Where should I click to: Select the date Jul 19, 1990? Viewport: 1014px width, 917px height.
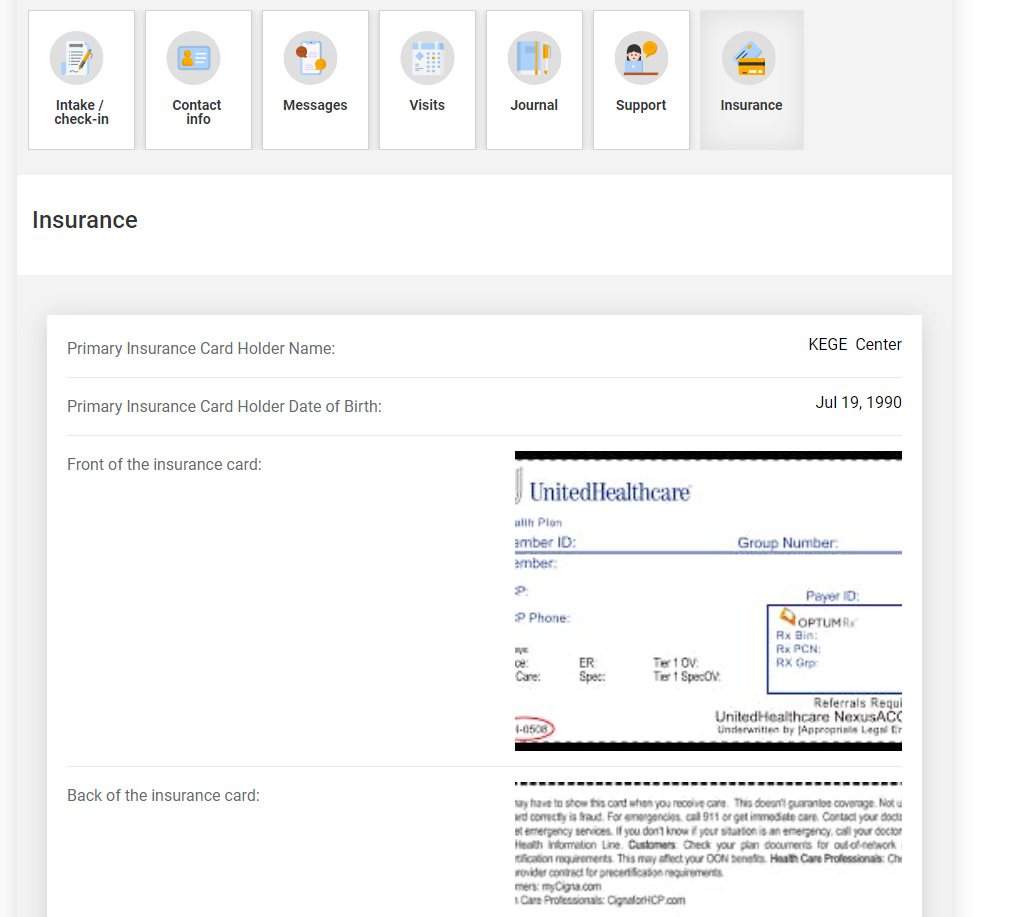(x=858, y=402)
